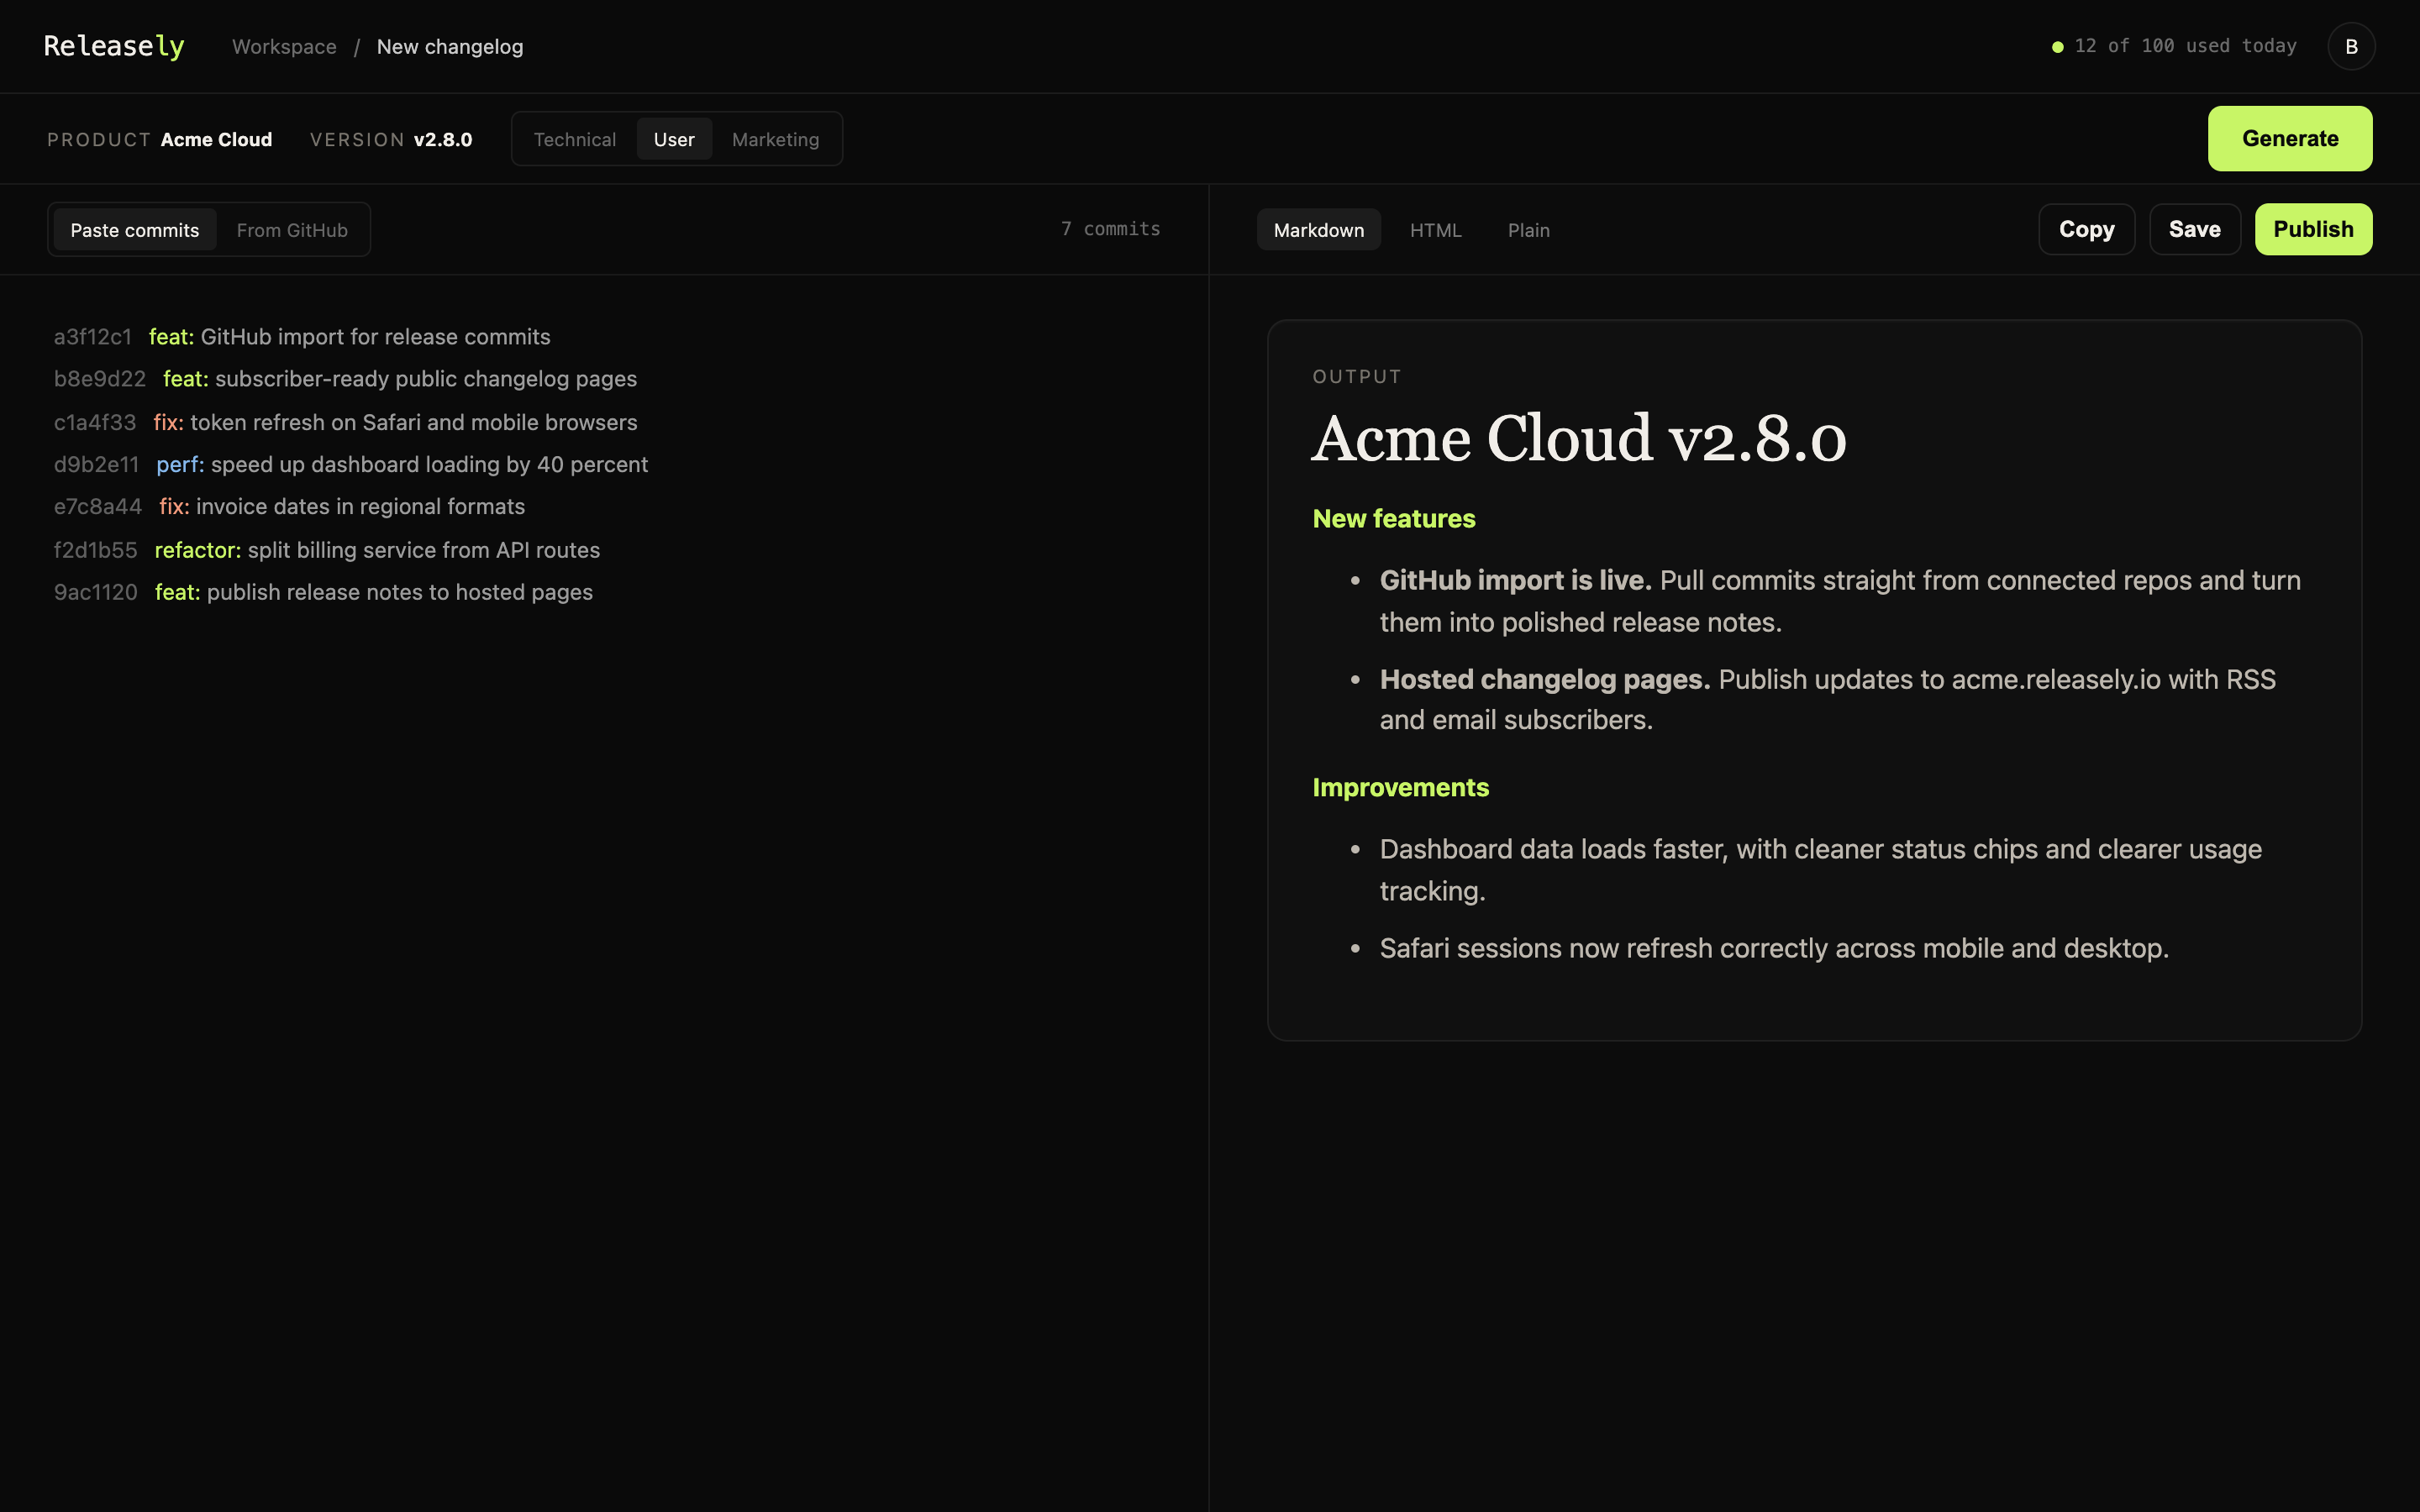
Task: Click commit d9b2e11 dashboard loading line
Action: [x=351, y=464]
